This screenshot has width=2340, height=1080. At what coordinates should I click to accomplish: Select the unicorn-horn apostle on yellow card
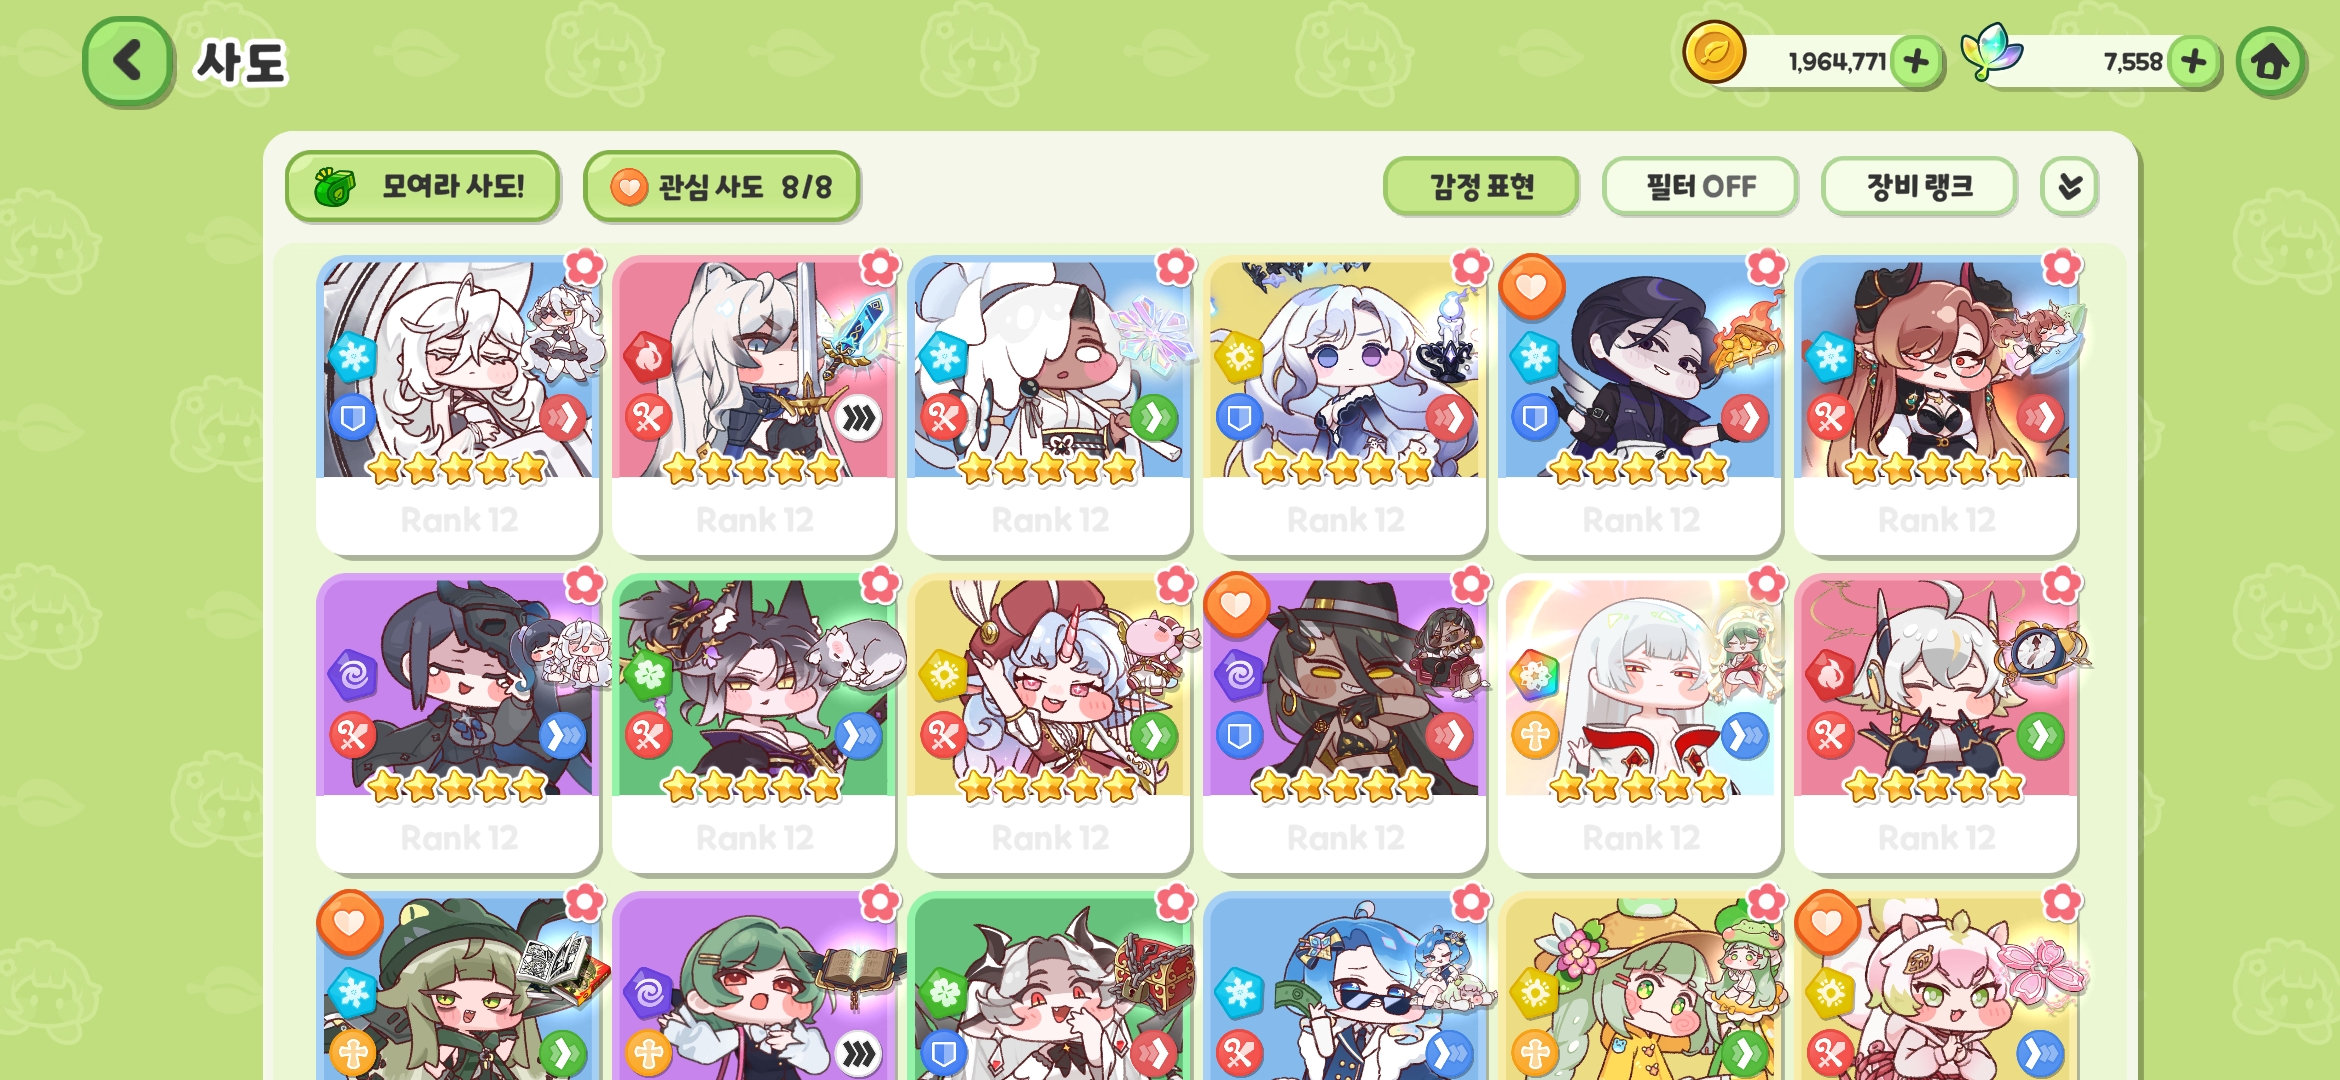point(1049,722)
